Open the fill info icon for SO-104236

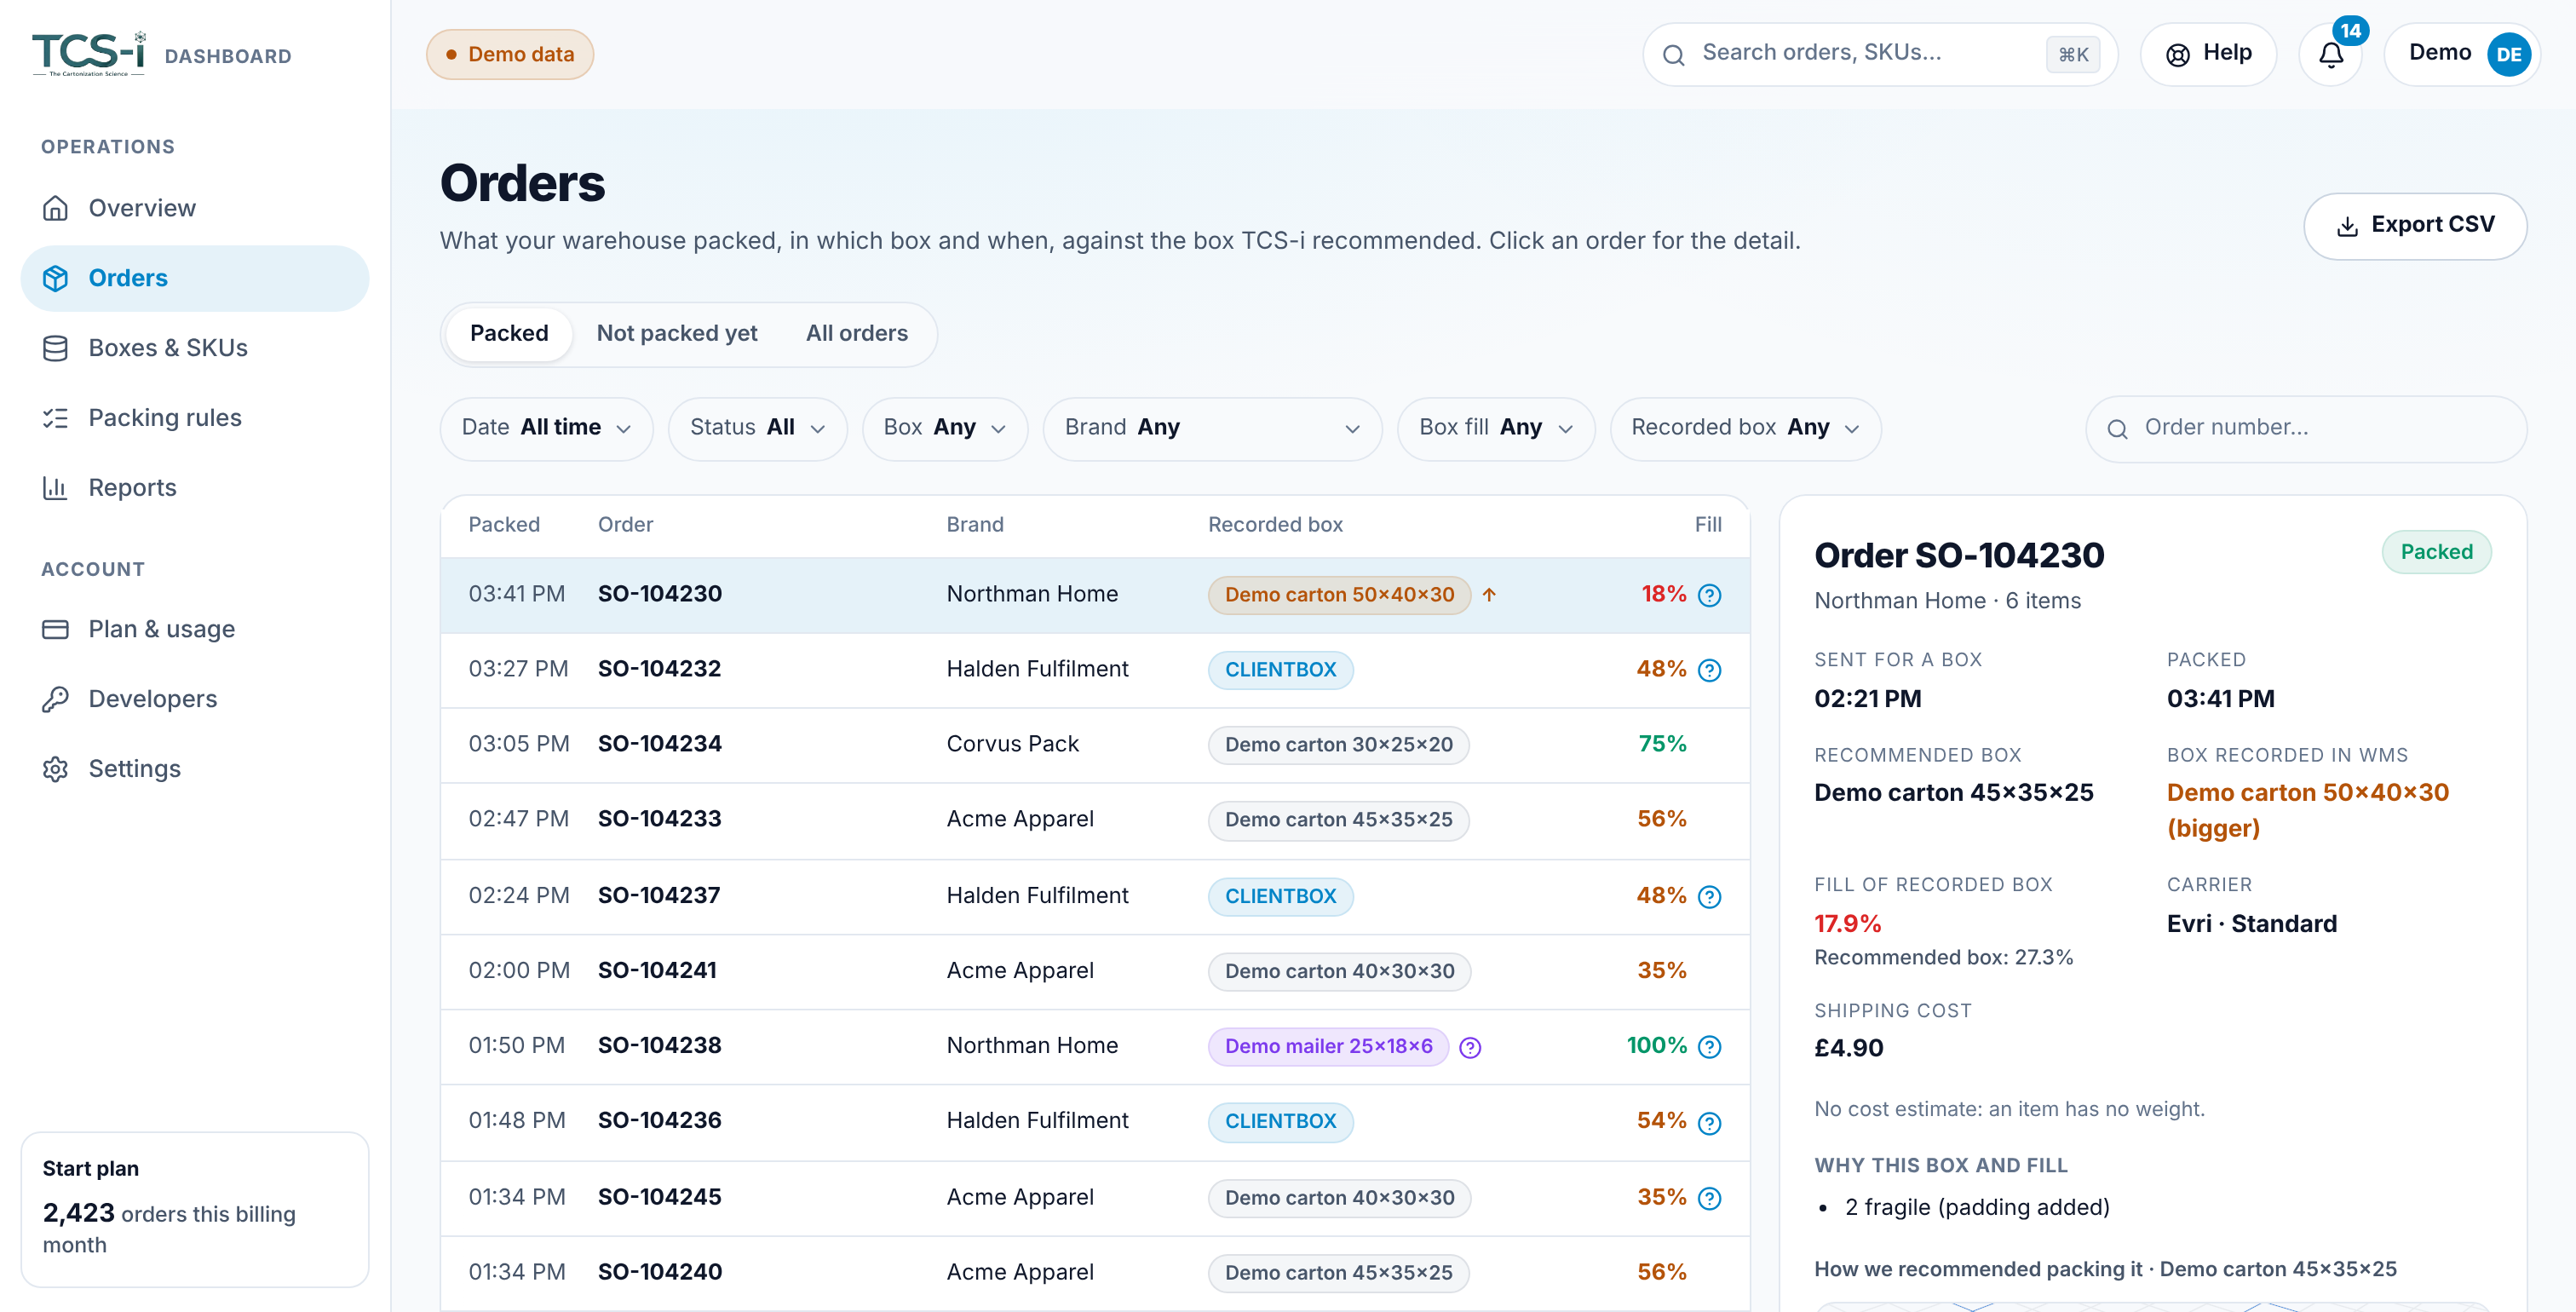tap(1709, 1122)
